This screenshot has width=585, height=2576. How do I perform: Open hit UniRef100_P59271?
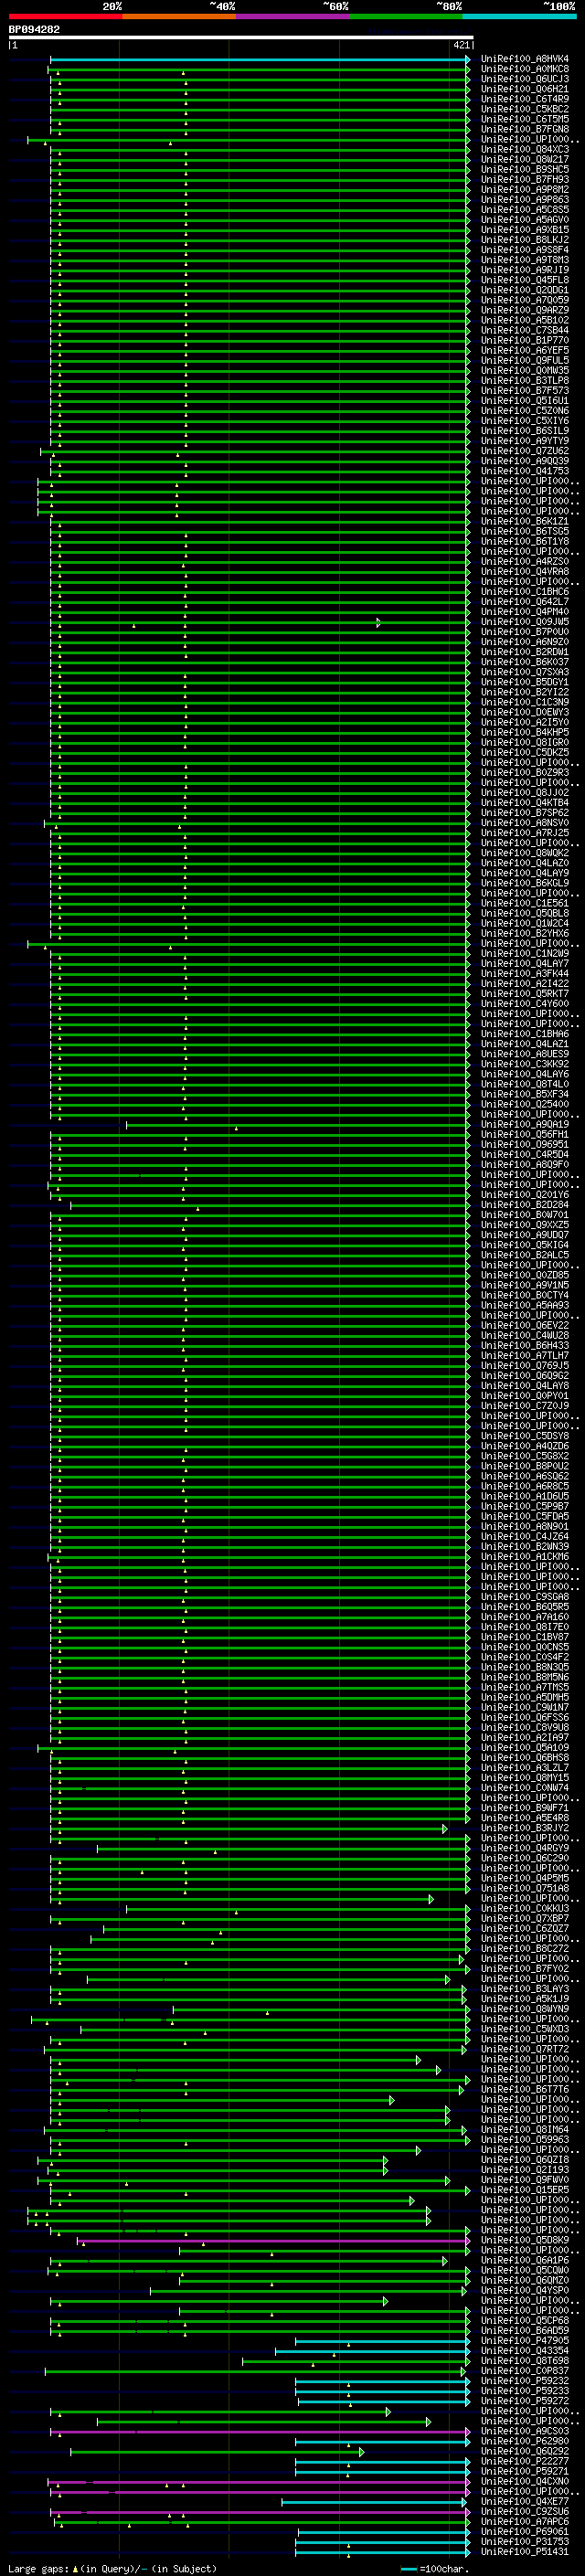pyautogui.click(x=525, y=2471)
